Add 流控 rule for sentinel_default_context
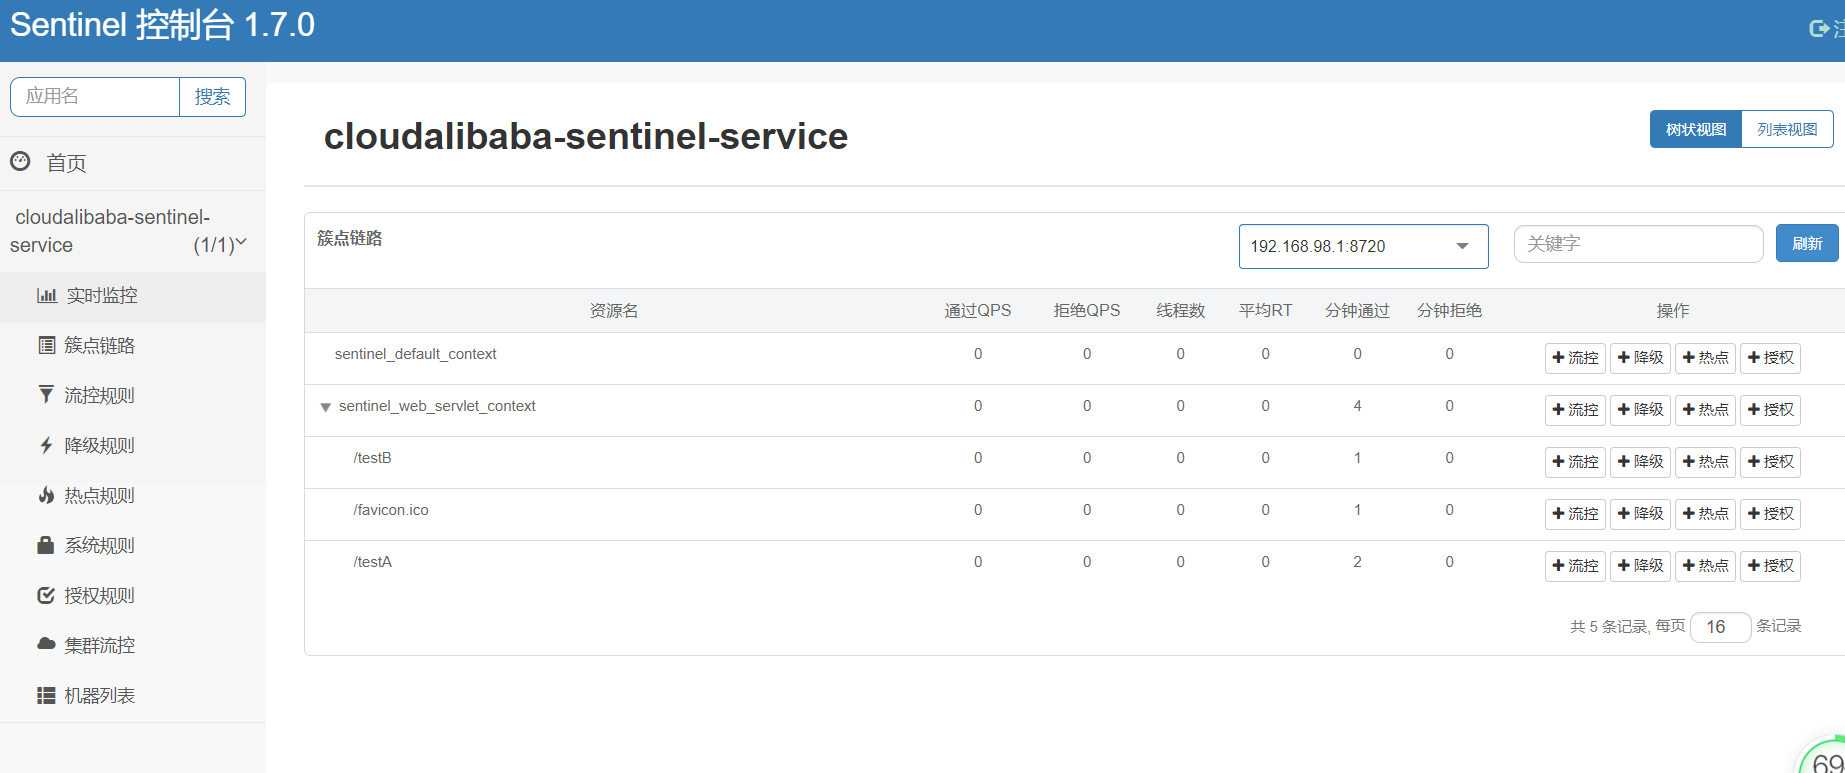 point(1575,358)
